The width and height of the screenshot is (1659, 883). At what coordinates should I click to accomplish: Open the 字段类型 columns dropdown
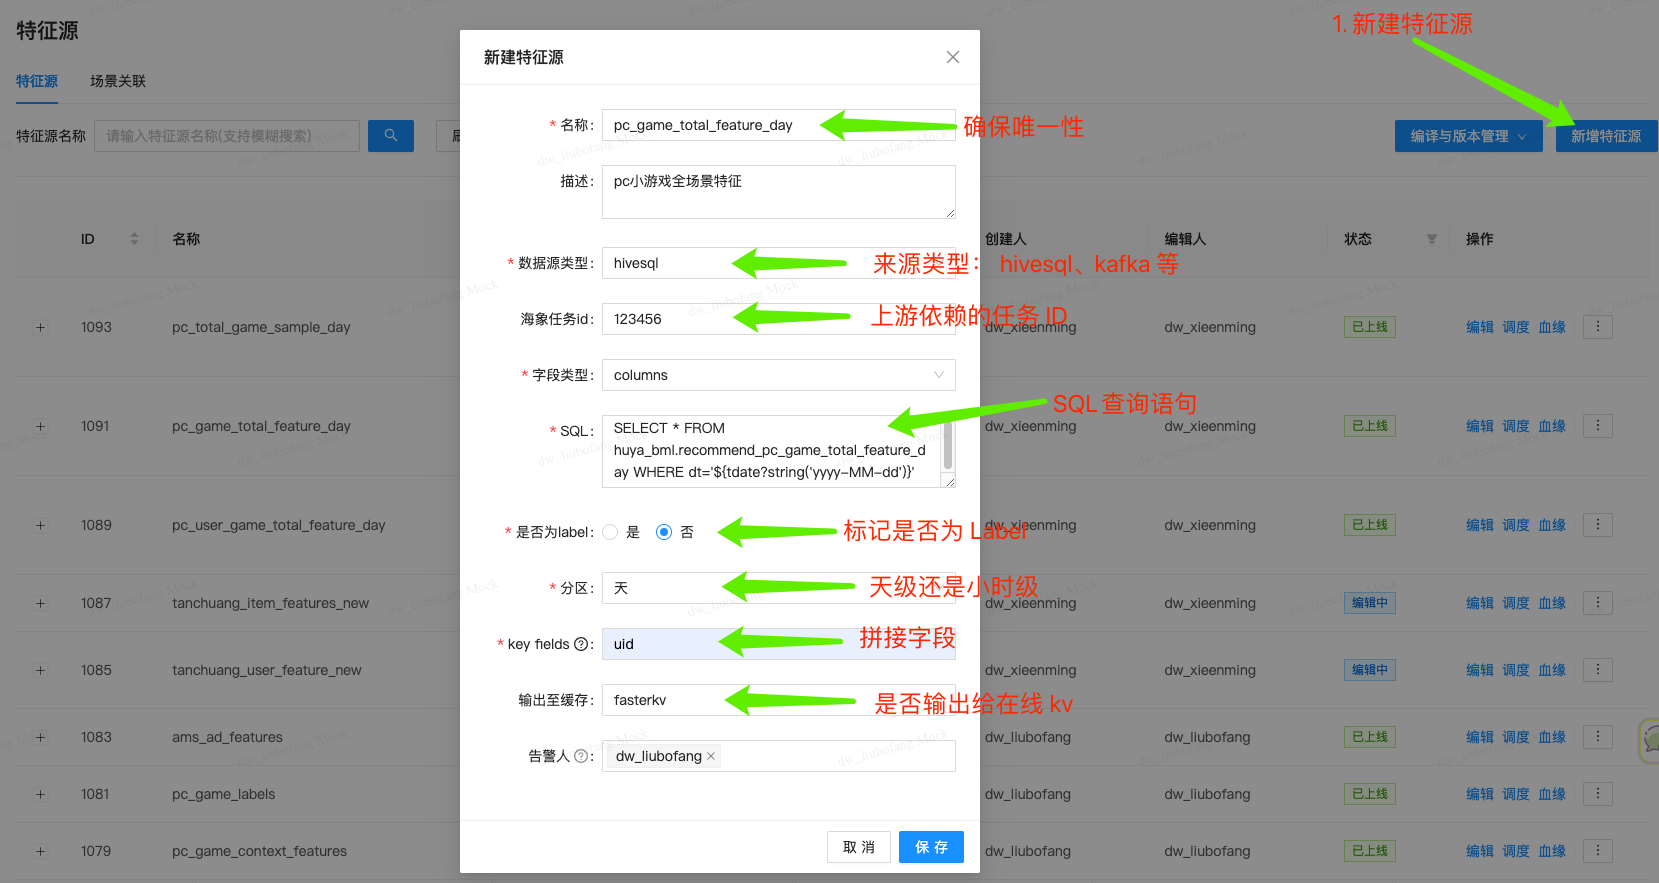click(778, 375)
